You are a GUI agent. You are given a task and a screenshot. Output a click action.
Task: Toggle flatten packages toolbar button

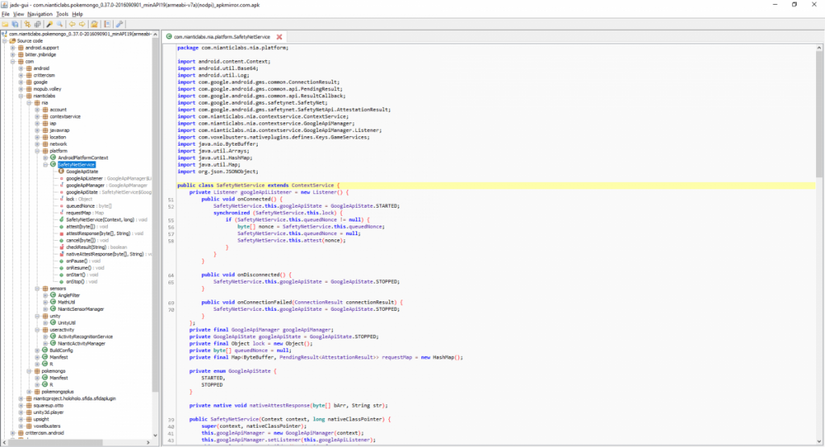click(27, 24)
